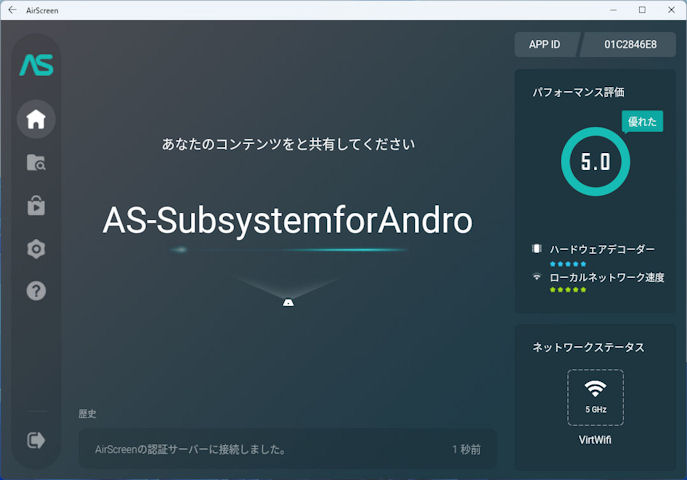The image size is (687, 480).
Task: Maximize the AirScreen window
Action: pos(642,10)
